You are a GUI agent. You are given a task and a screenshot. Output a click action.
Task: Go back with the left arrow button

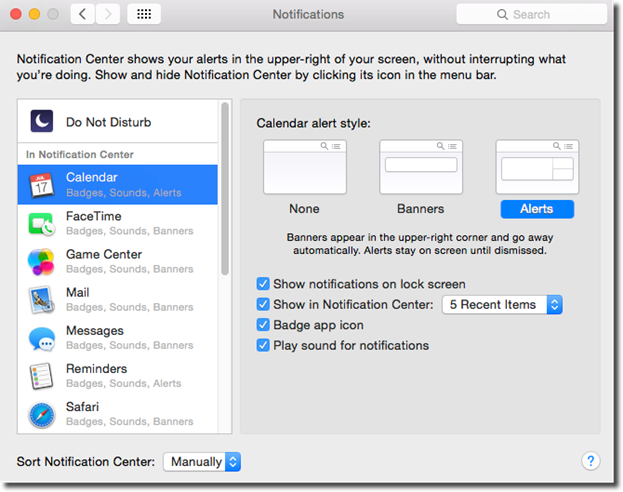pos(83,14)
